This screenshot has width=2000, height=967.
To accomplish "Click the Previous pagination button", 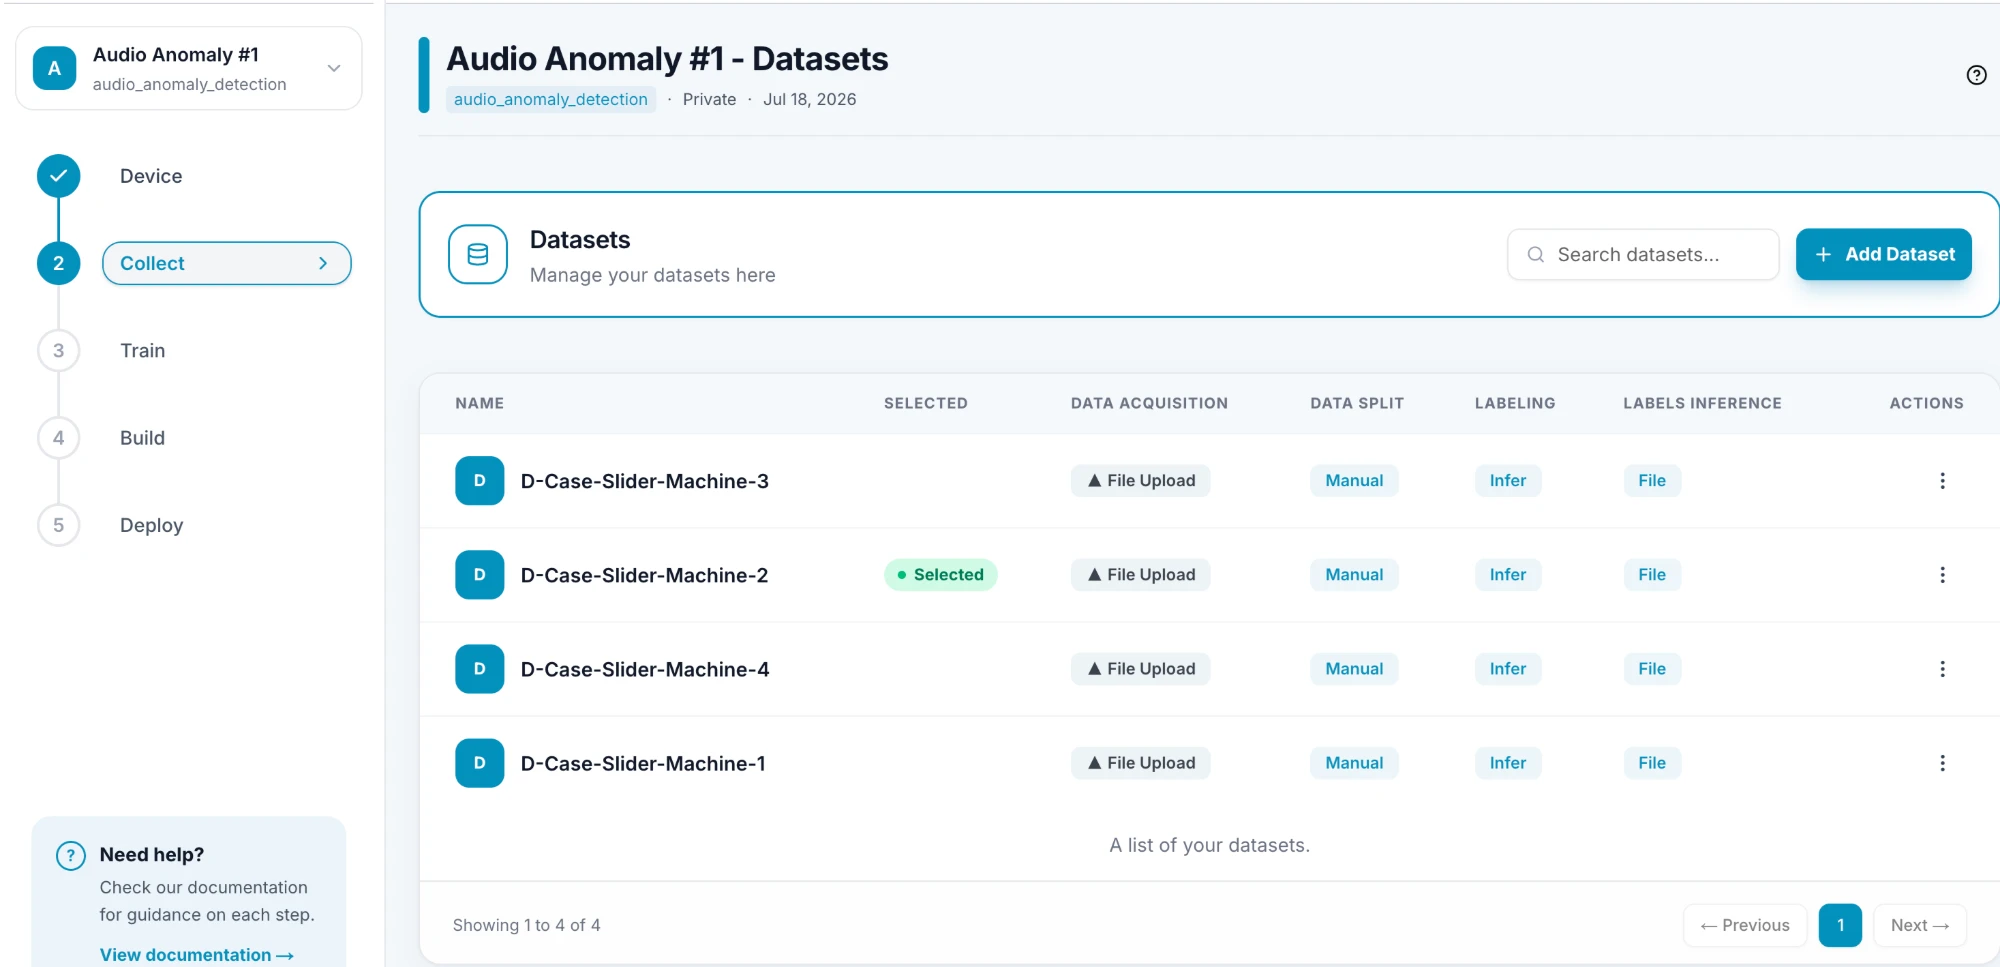I will 1745,925.
